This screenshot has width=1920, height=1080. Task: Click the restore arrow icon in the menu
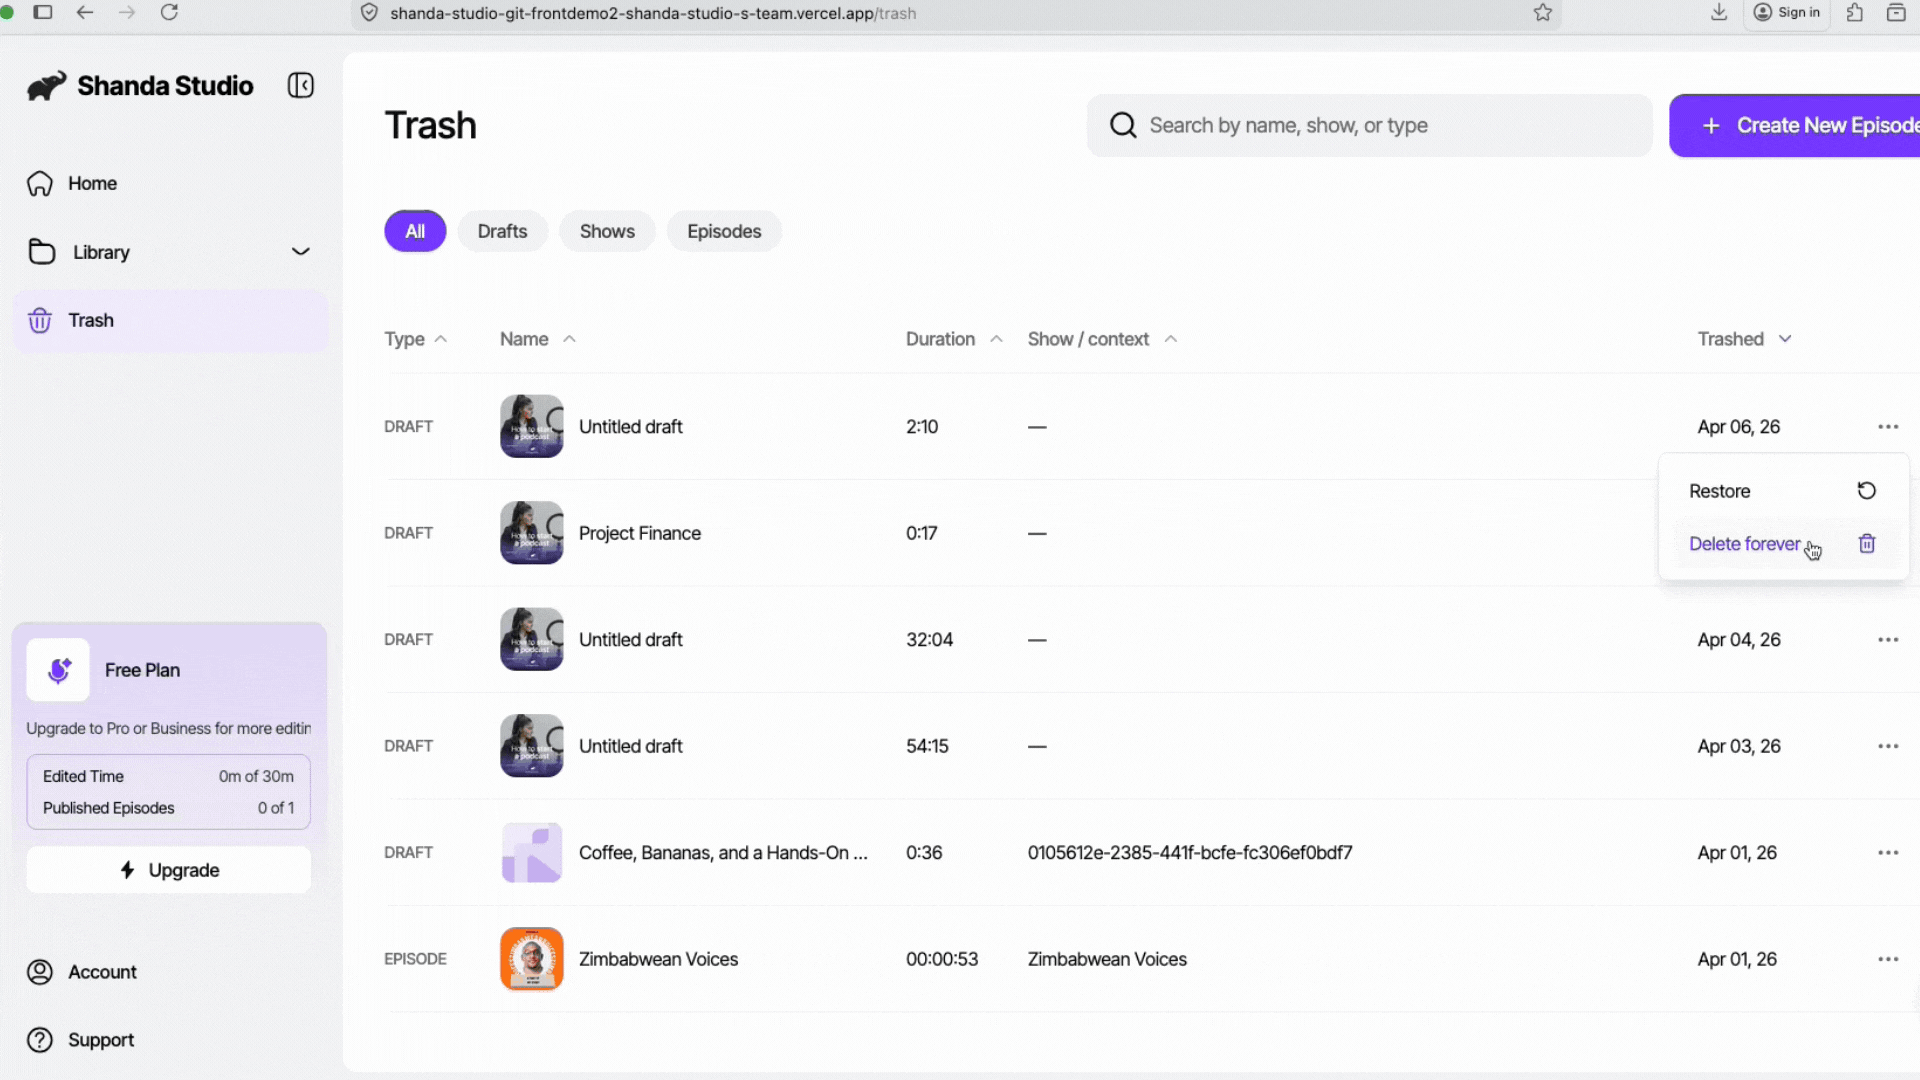click(1866, 491)
